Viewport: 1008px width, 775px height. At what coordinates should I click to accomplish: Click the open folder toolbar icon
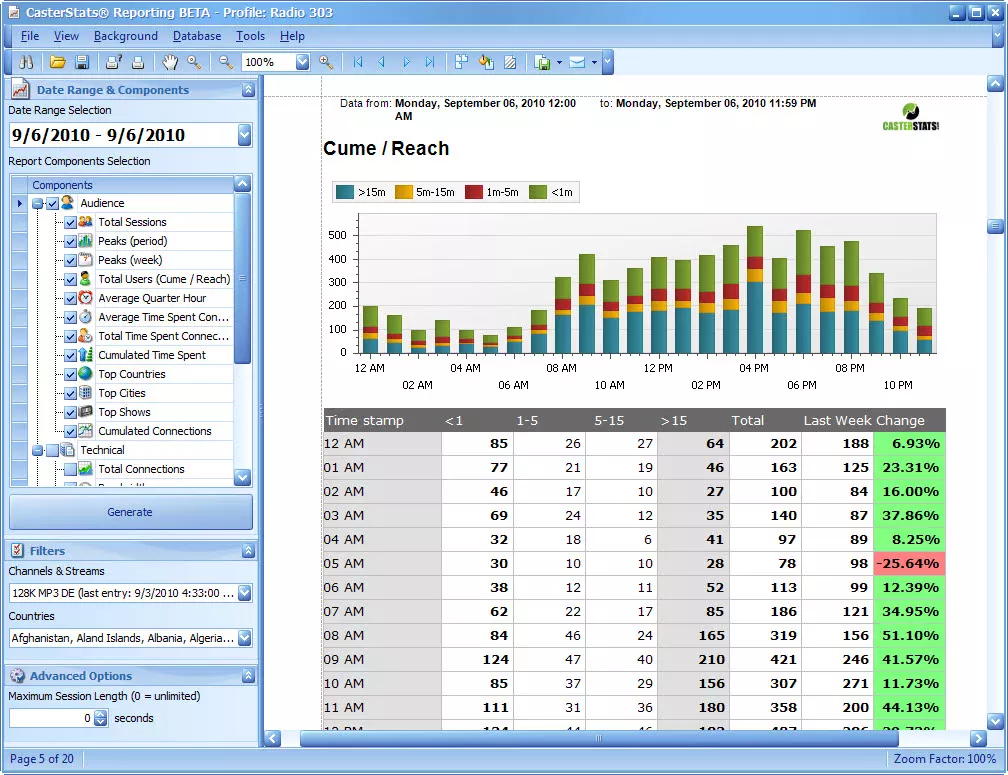58,62
